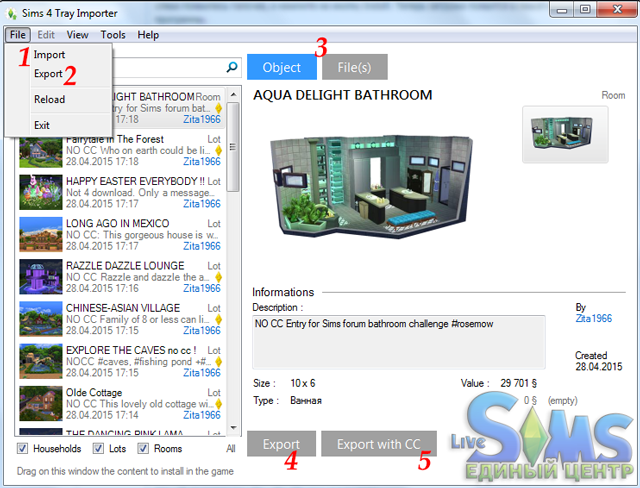Choose Import from the File menu
The image size is (640, 488).
pos(49,55)
